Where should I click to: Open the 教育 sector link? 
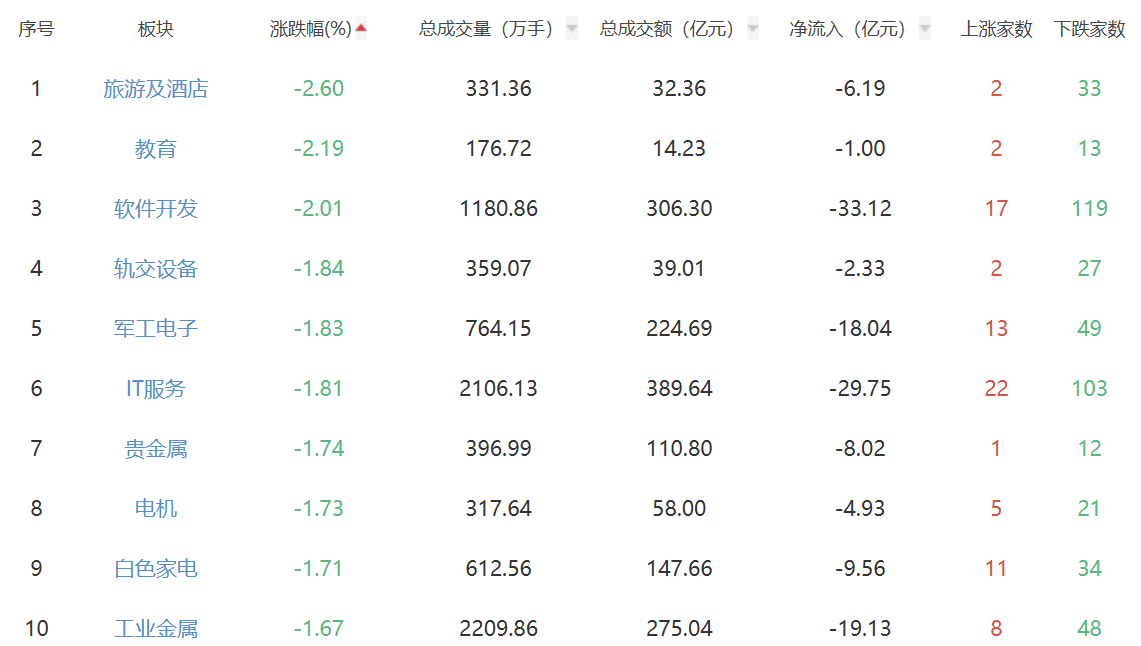(155, 149)
